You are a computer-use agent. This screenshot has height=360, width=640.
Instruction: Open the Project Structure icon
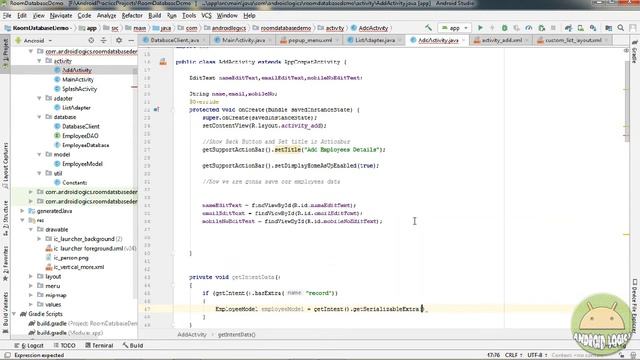click(x=609, y=28)
